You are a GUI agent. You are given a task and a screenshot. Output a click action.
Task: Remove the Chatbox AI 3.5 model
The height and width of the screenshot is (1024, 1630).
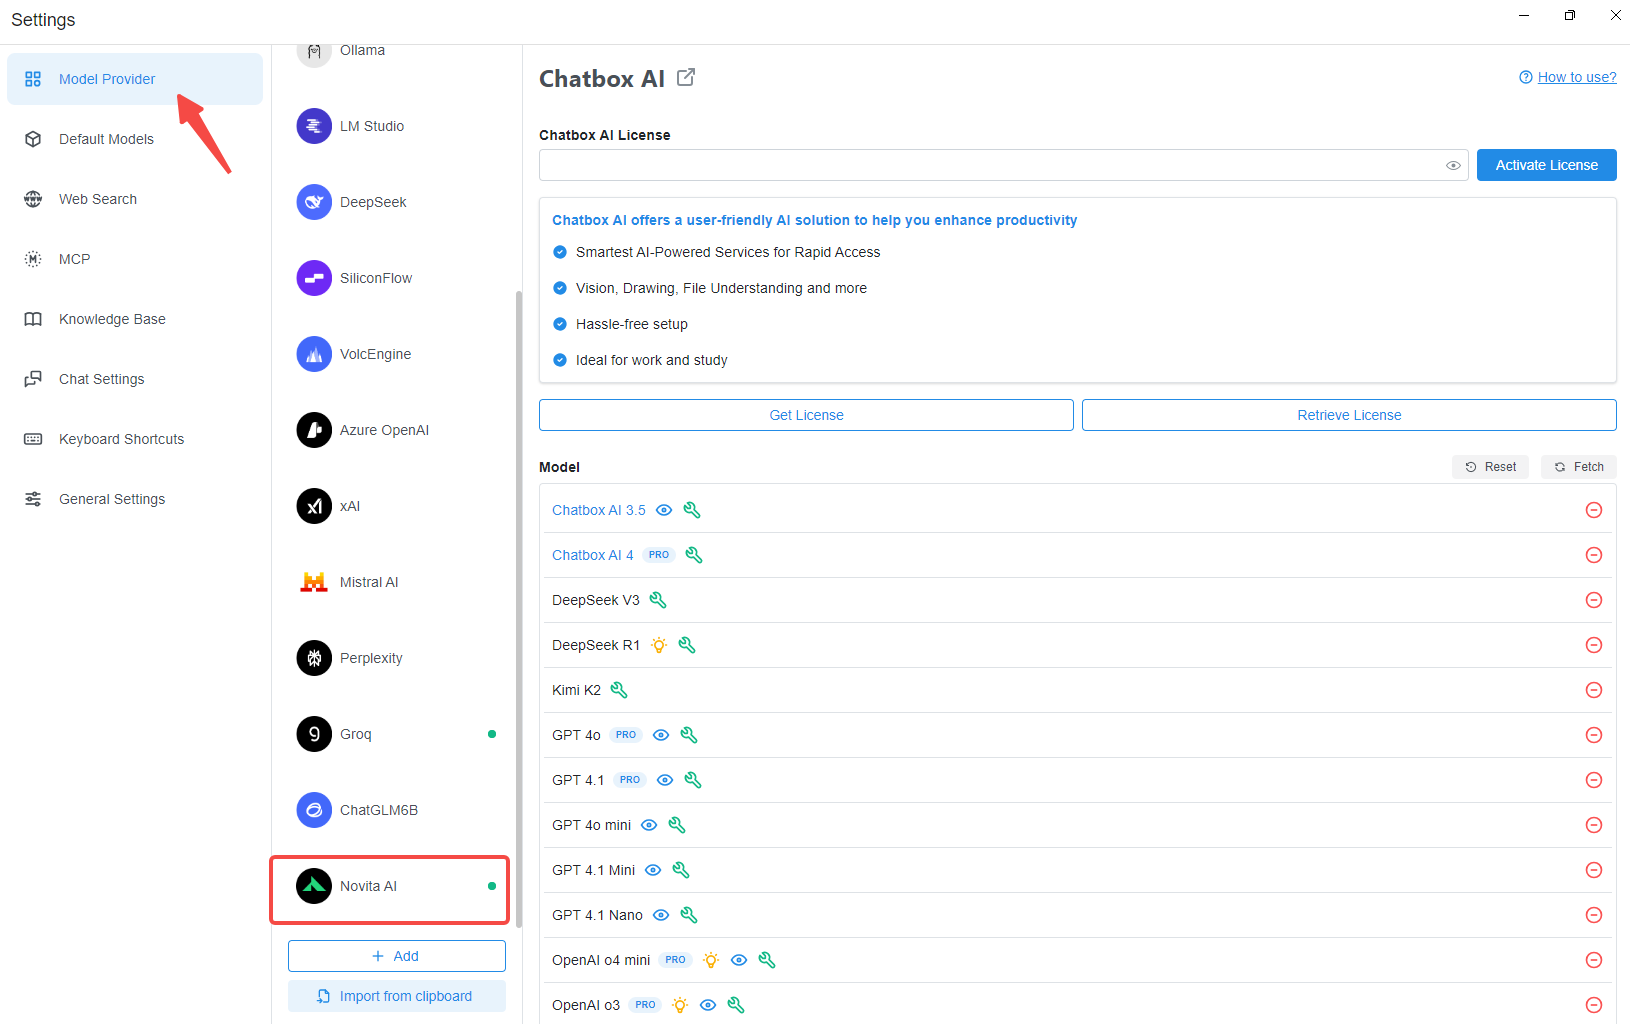[1594, 510]
